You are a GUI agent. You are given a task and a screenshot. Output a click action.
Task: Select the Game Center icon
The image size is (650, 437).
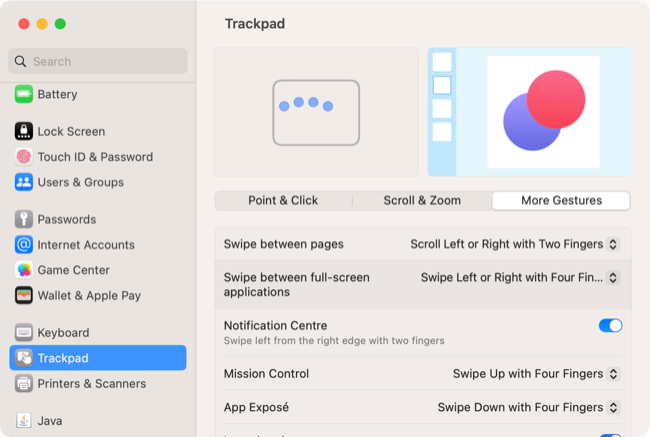[x=24, y=270]
